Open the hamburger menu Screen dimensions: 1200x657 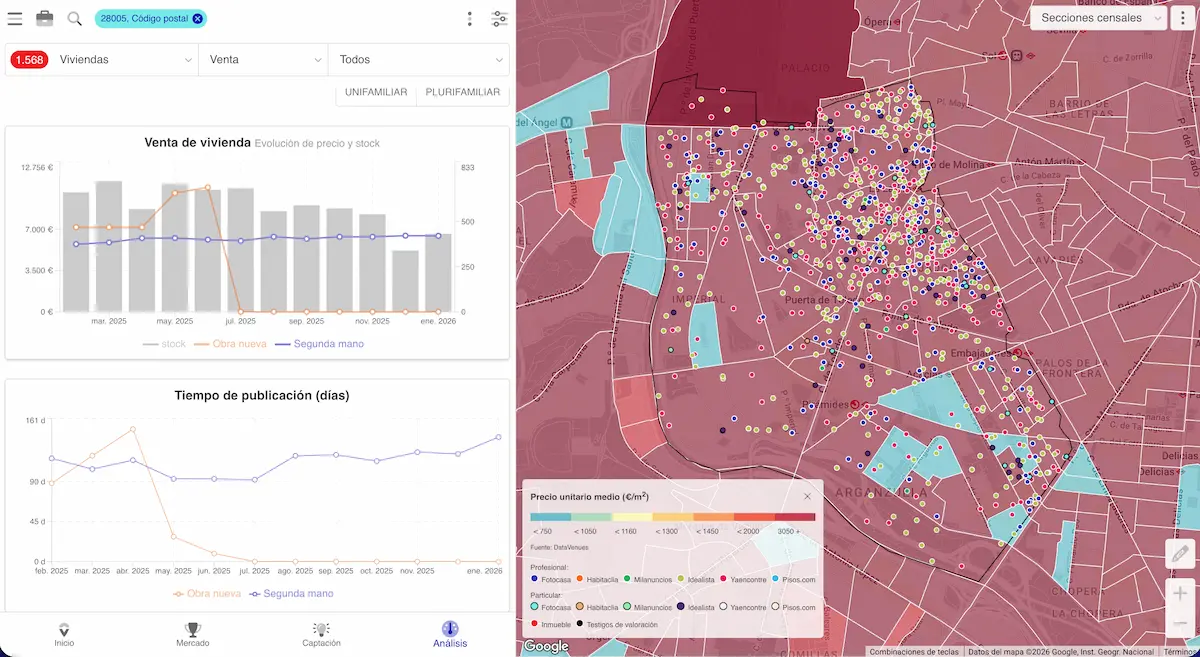[x=16, y=17]
